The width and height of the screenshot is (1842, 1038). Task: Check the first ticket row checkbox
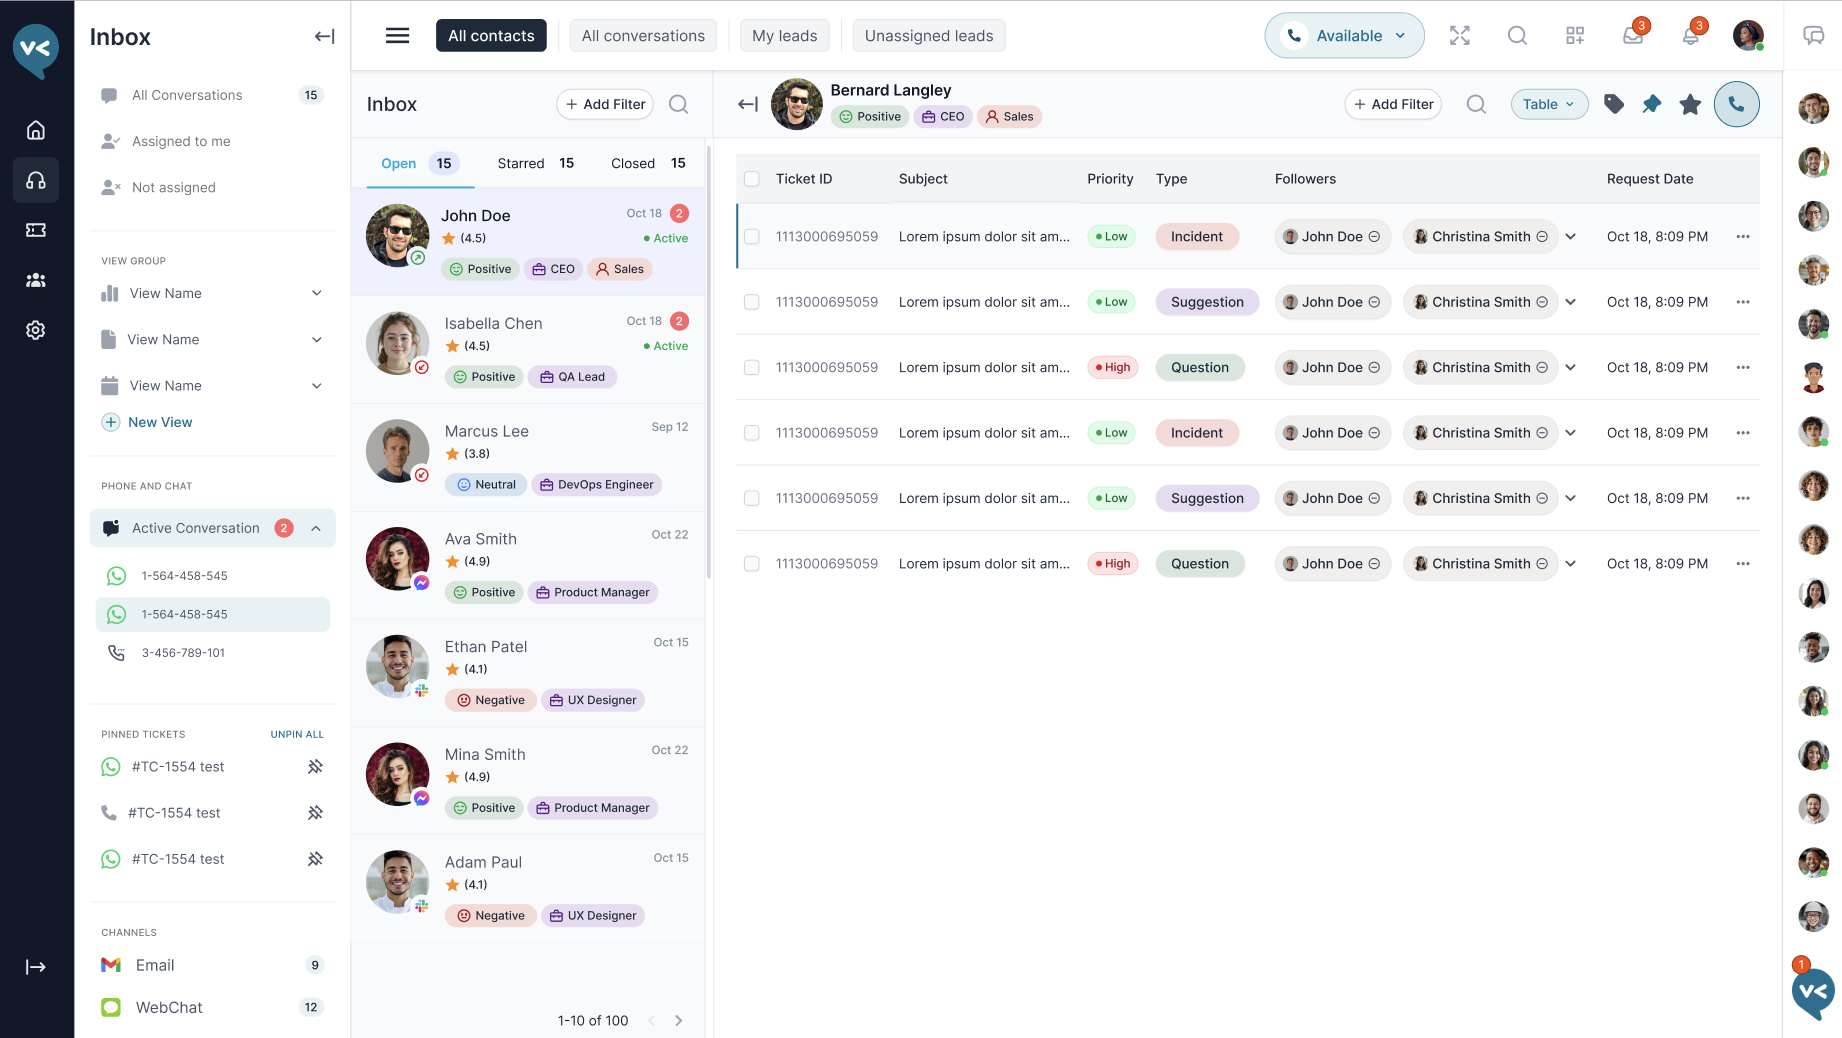coord(752,237)
